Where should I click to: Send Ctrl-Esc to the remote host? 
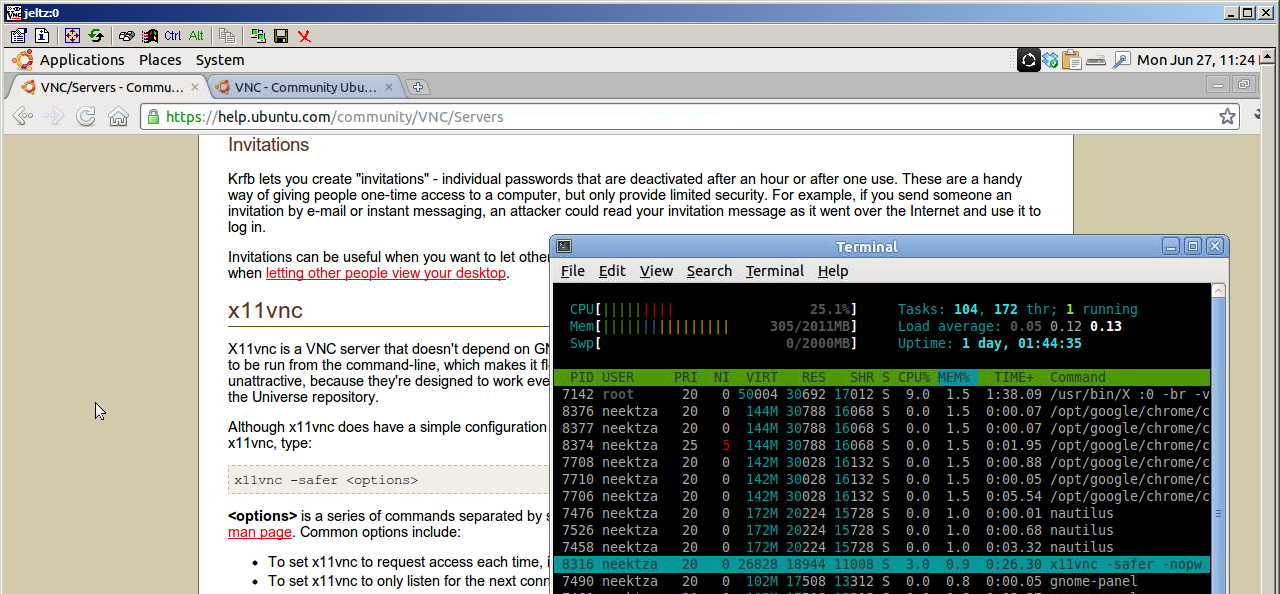pos(150,35)
